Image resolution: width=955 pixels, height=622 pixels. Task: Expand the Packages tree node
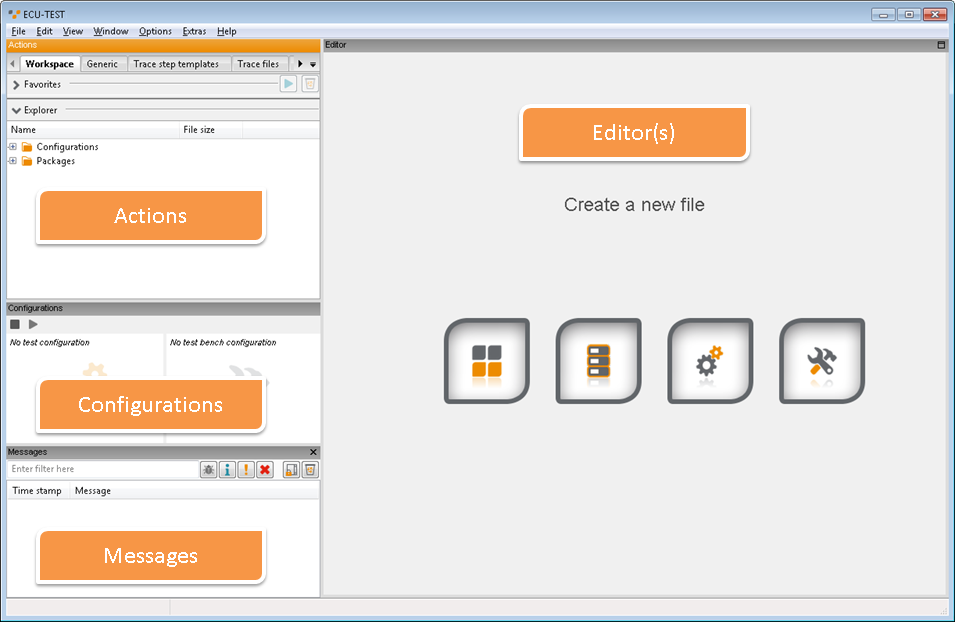[x=13, y=161]
